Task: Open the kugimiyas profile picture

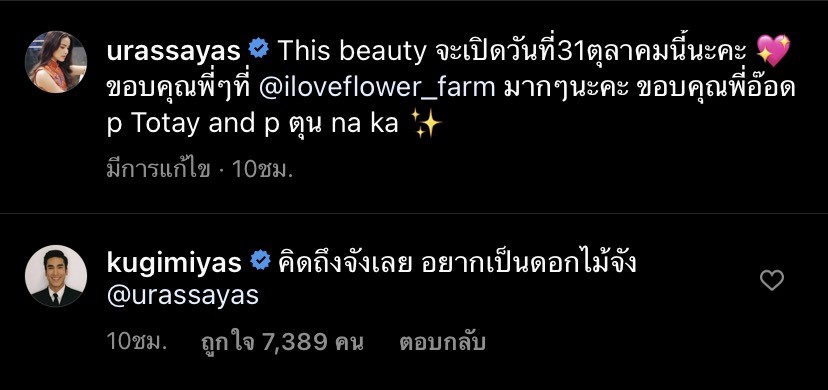Action: coord(56,275)
